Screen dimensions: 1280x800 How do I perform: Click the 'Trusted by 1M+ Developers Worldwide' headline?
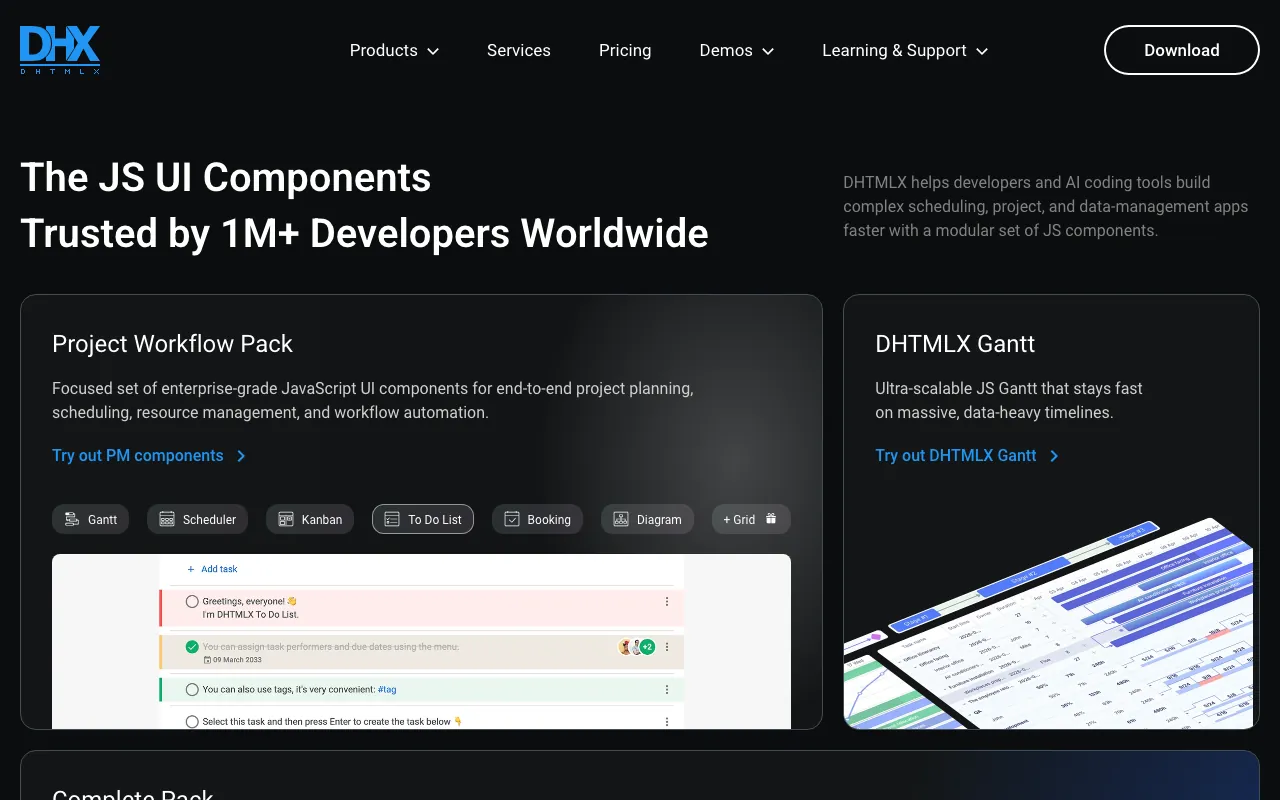coord(364,233)
